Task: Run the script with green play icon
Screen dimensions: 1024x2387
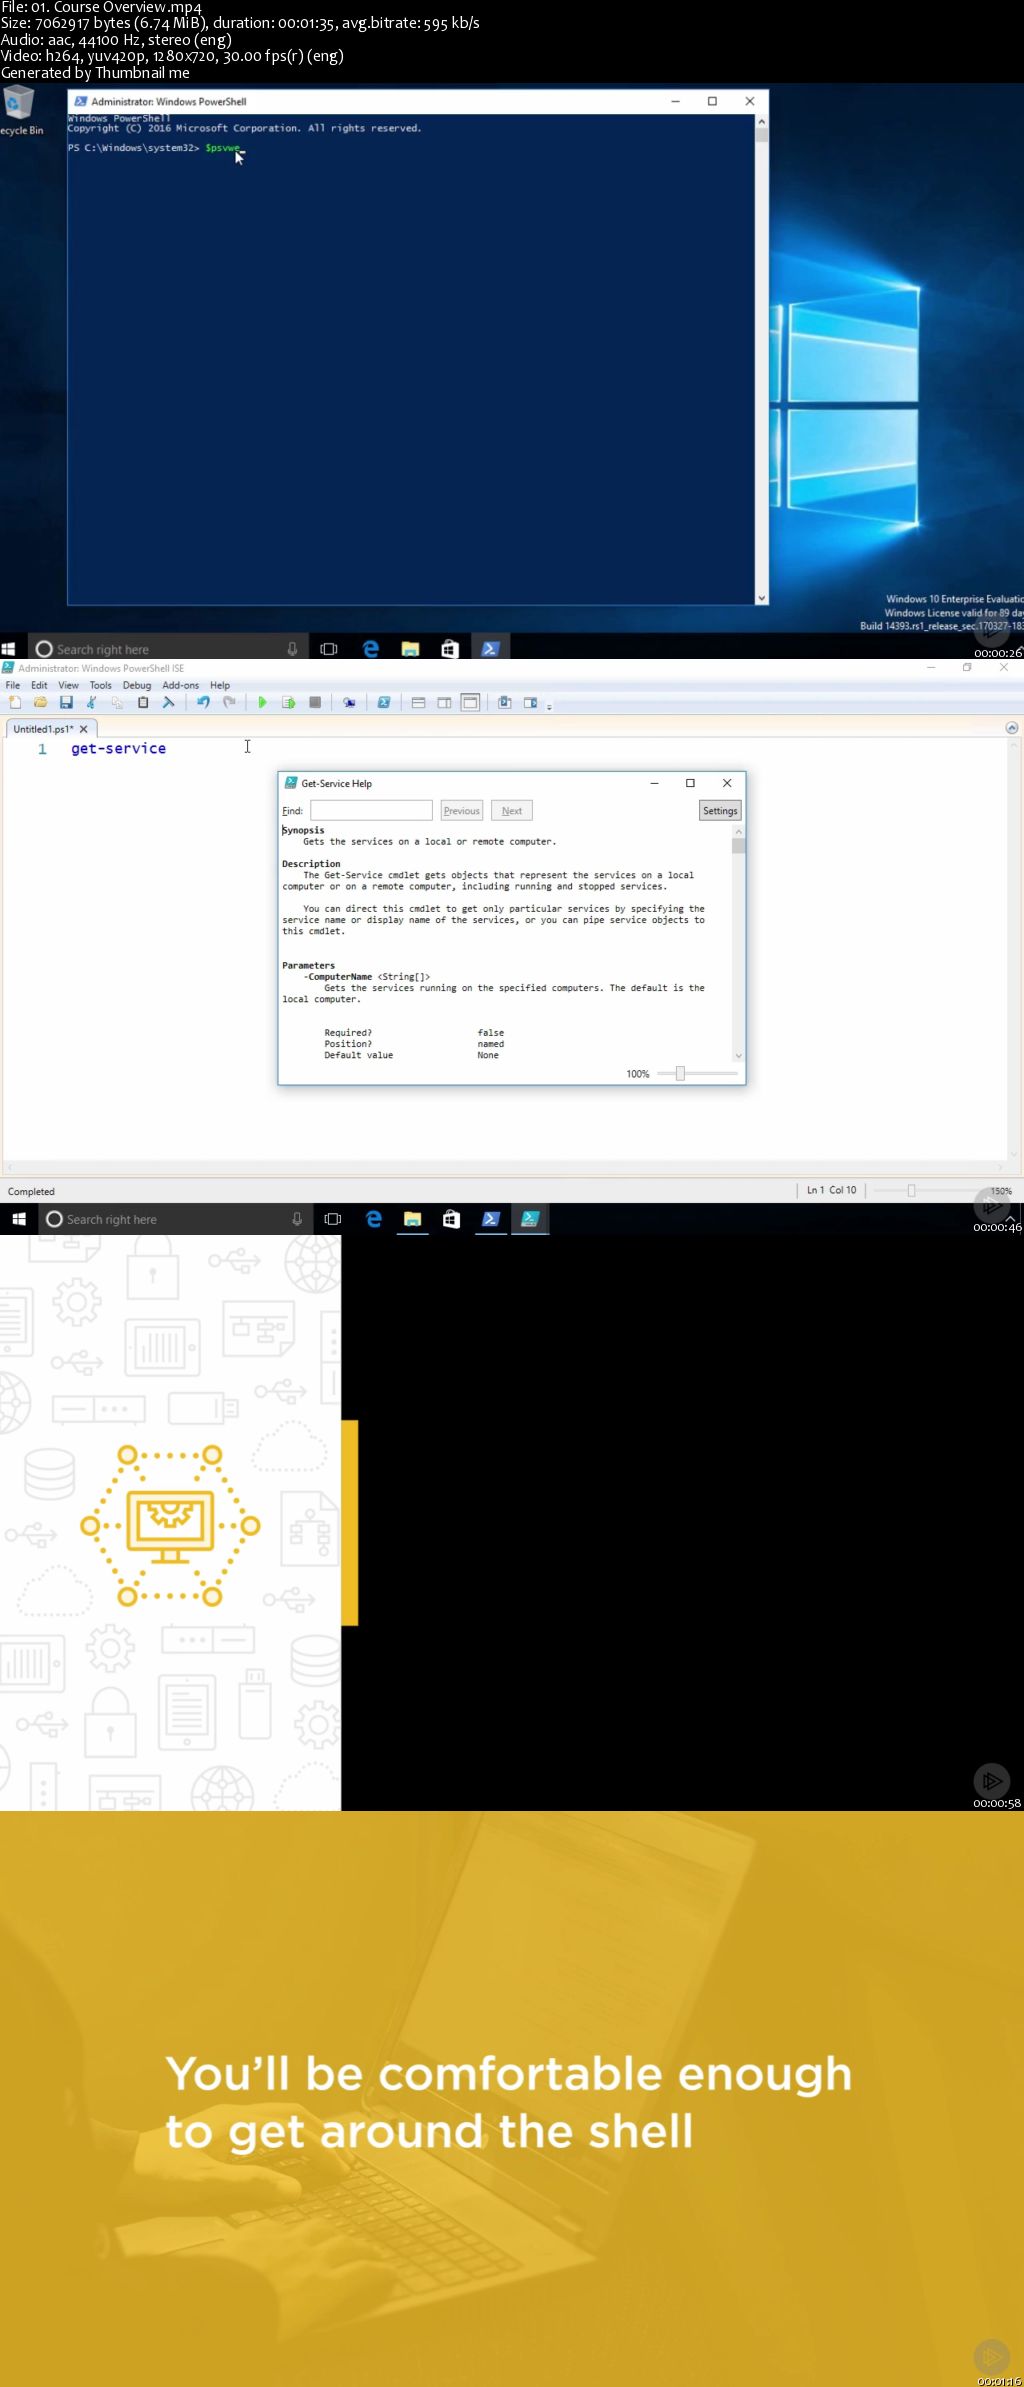Action: point(262,703)
